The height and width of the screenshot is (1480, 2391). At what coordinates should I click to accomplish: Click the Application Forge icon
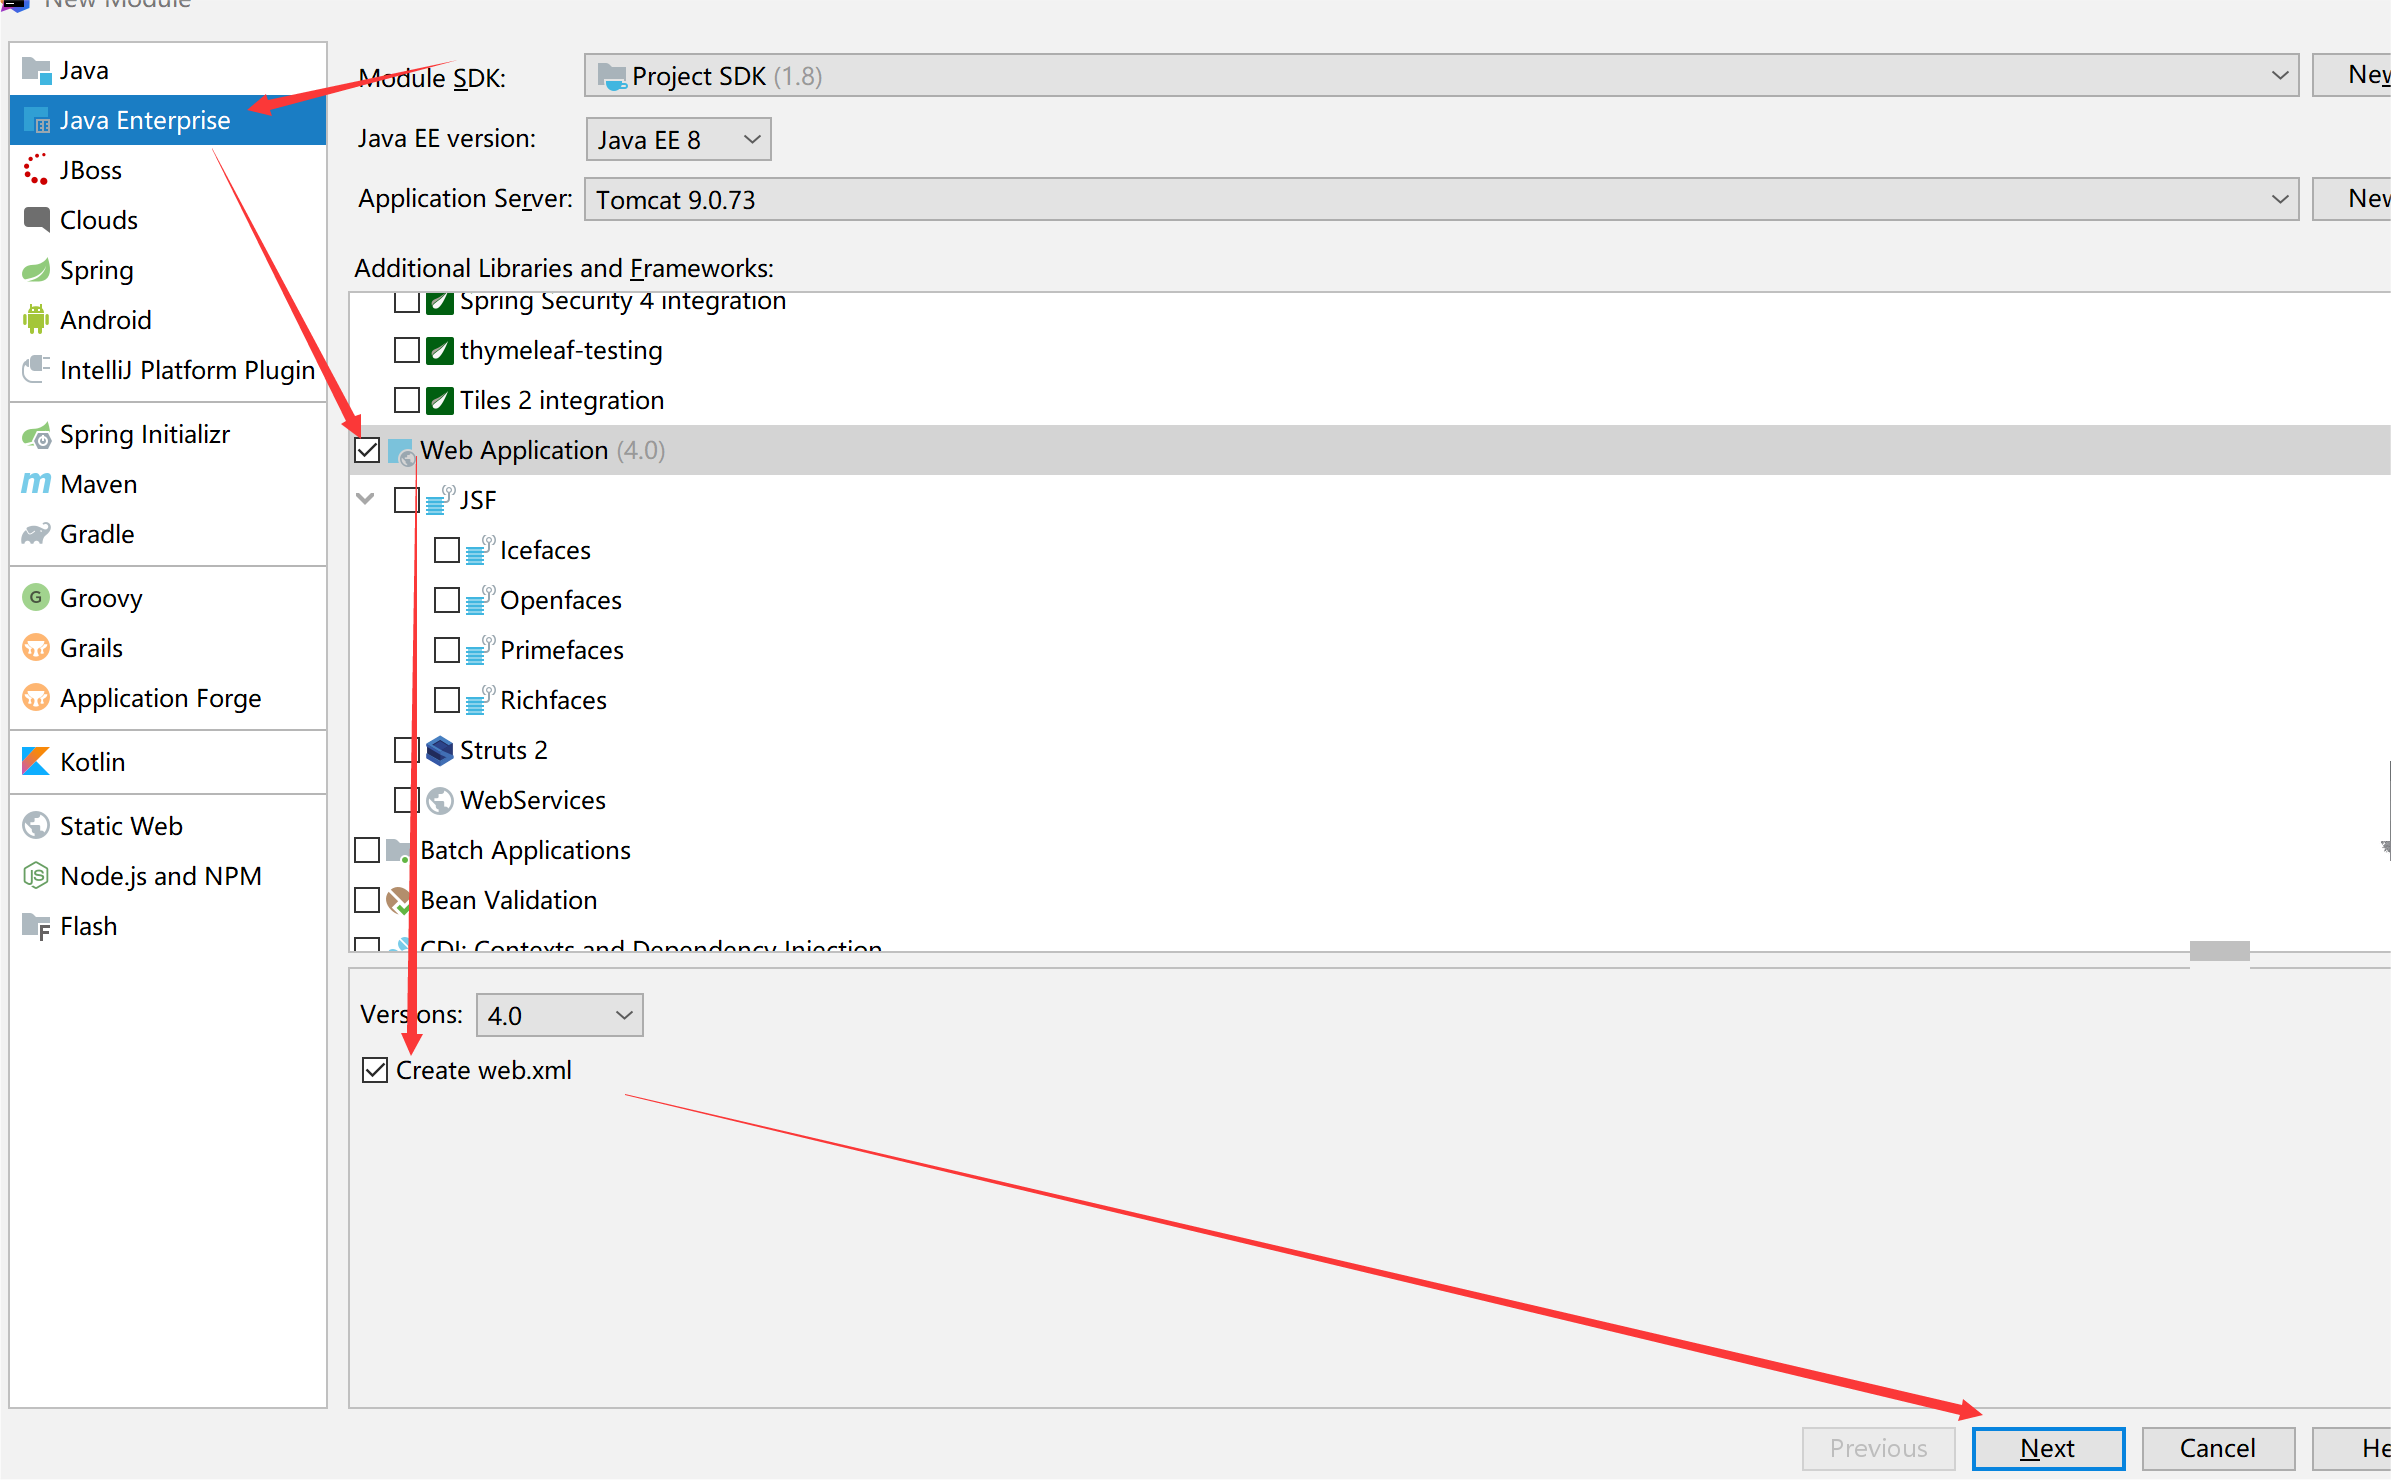(x=36, y=698)
